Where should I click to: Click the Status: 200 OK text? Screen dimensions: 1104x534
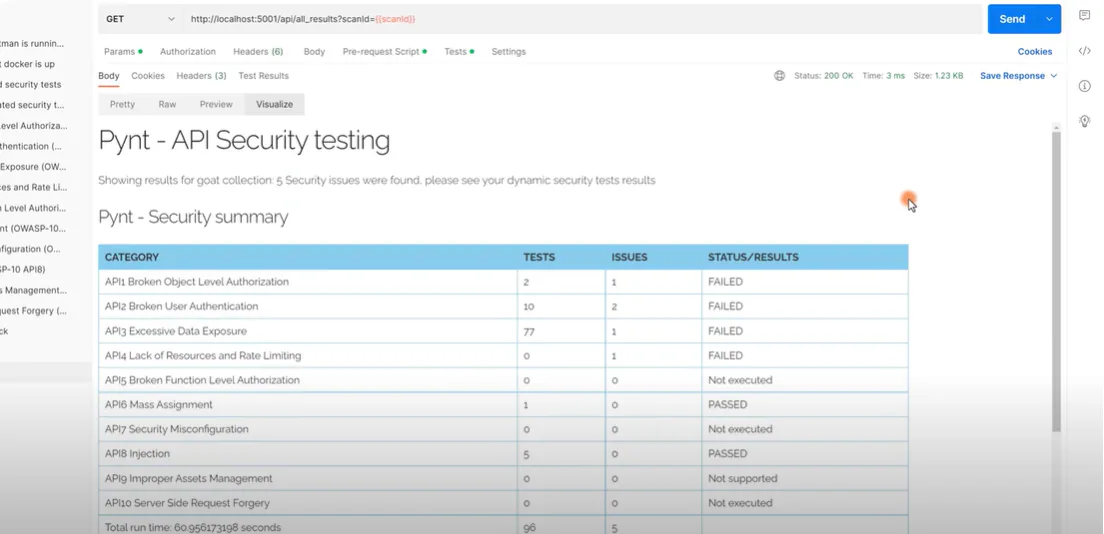click(x=824, y=75)
